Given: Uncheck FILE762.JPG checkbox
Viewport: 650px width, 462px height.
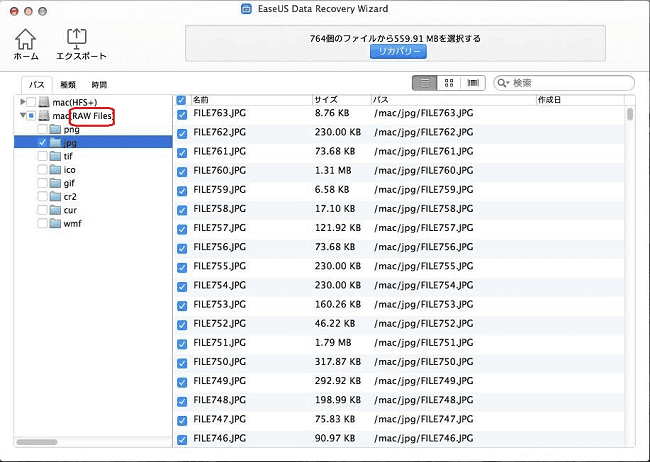Looking at the screenshot, I should [x=182, y=133].
